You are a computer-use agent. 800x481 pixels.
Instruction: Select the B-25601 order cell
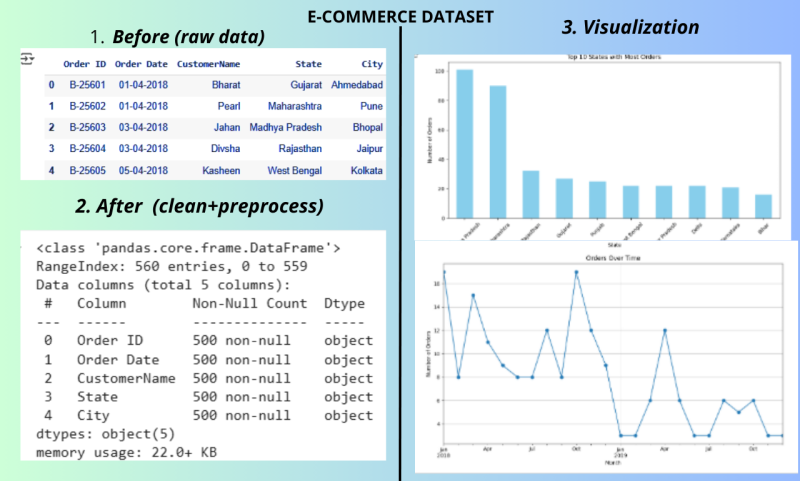point(86,85)
